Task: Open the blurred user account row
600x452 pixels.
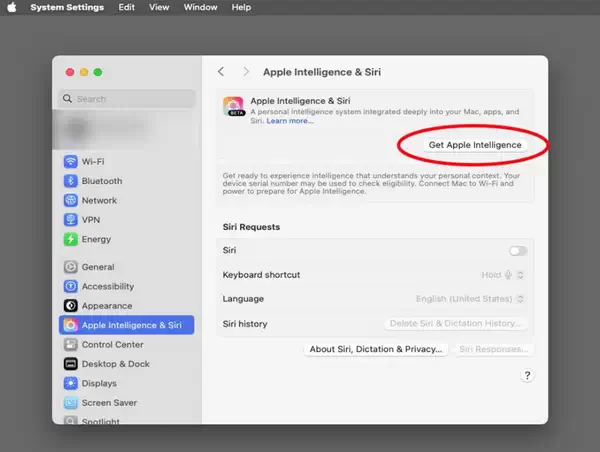Action: click(x=127, y=129)
